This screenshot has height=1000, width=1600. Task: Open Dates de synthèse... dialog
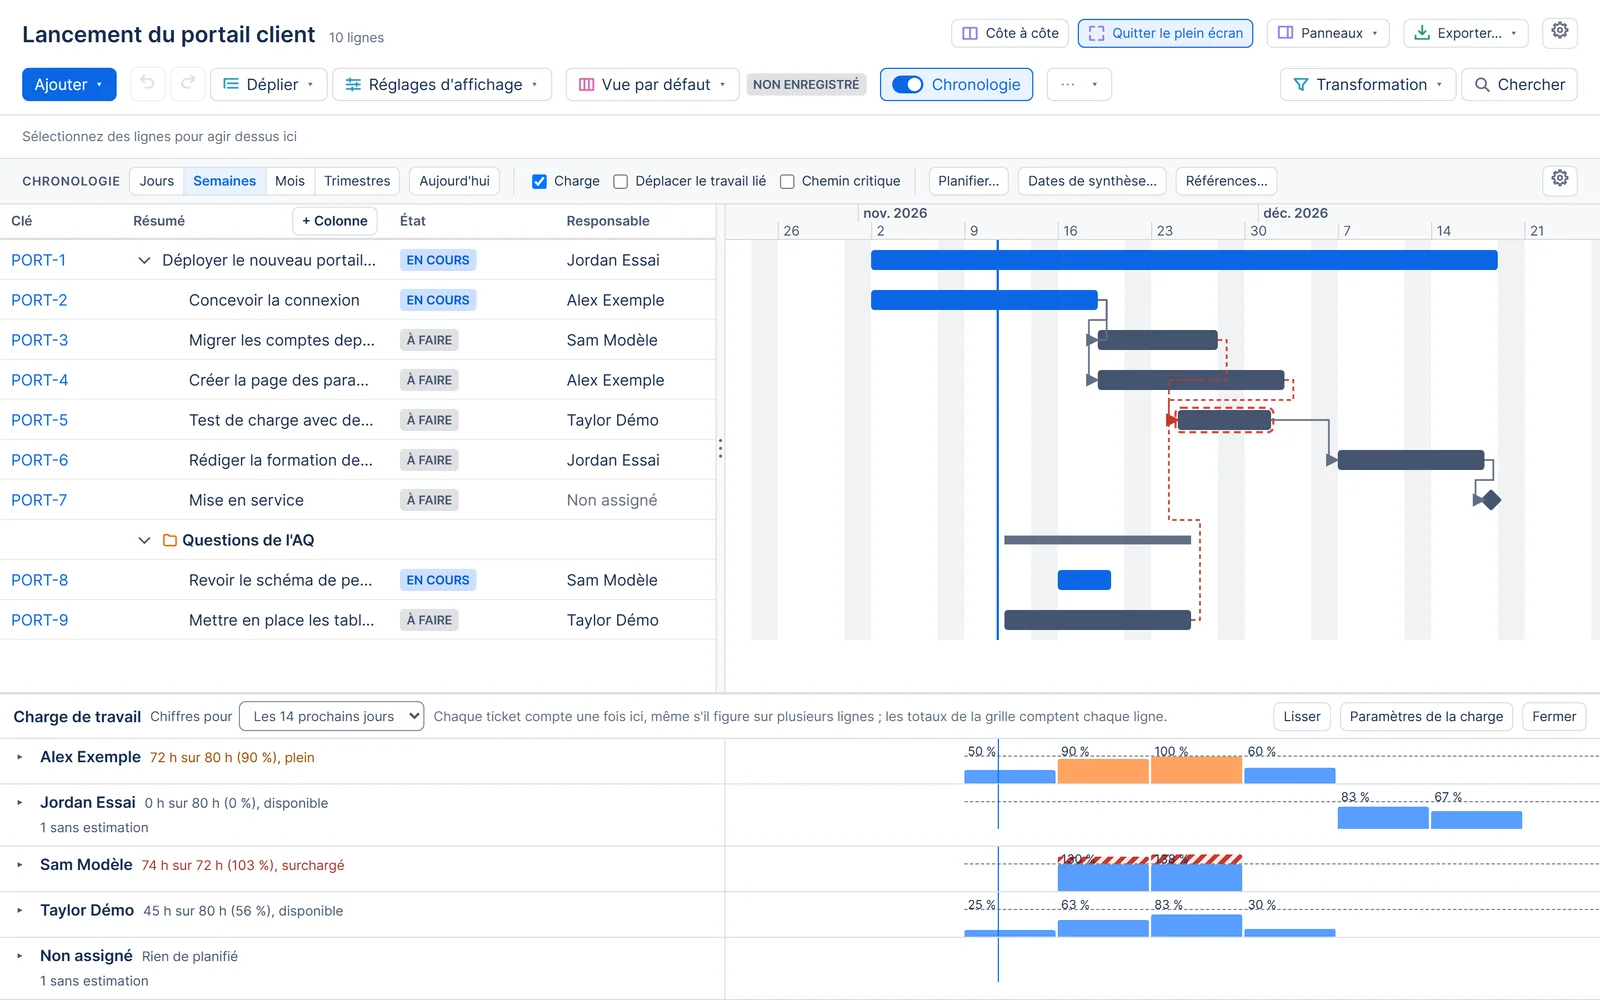pyautogui.click(x=1092, y=181)
